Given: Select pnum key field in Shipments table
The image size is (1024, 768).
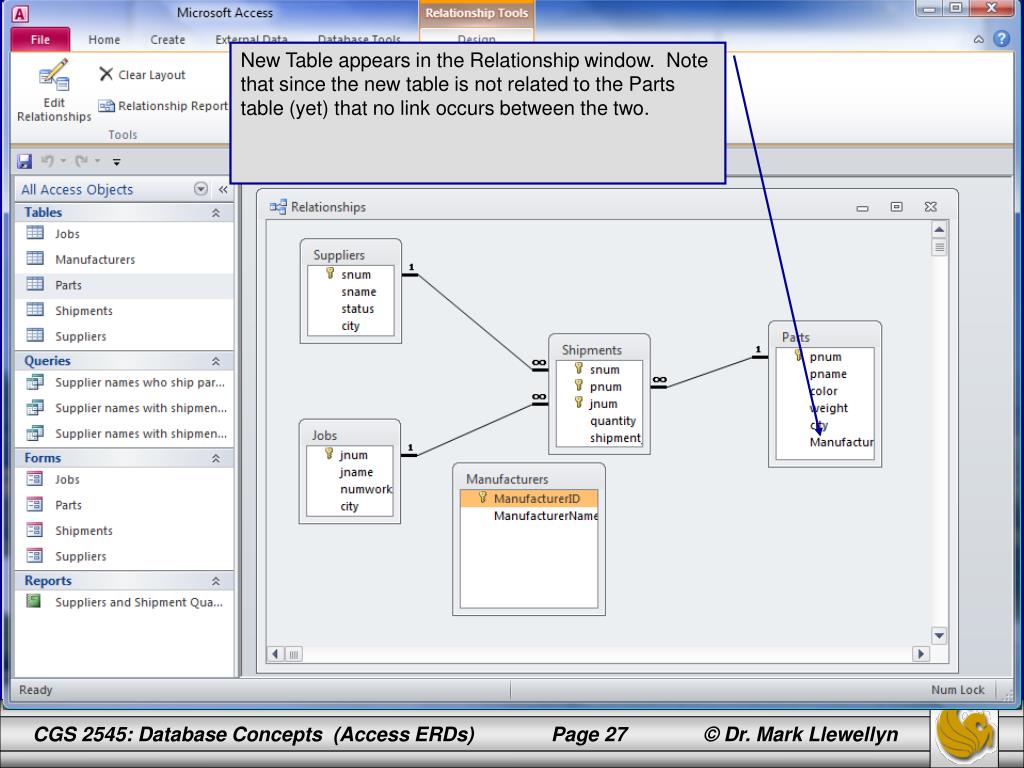Looking at the screenshot, I should [600, 387].
